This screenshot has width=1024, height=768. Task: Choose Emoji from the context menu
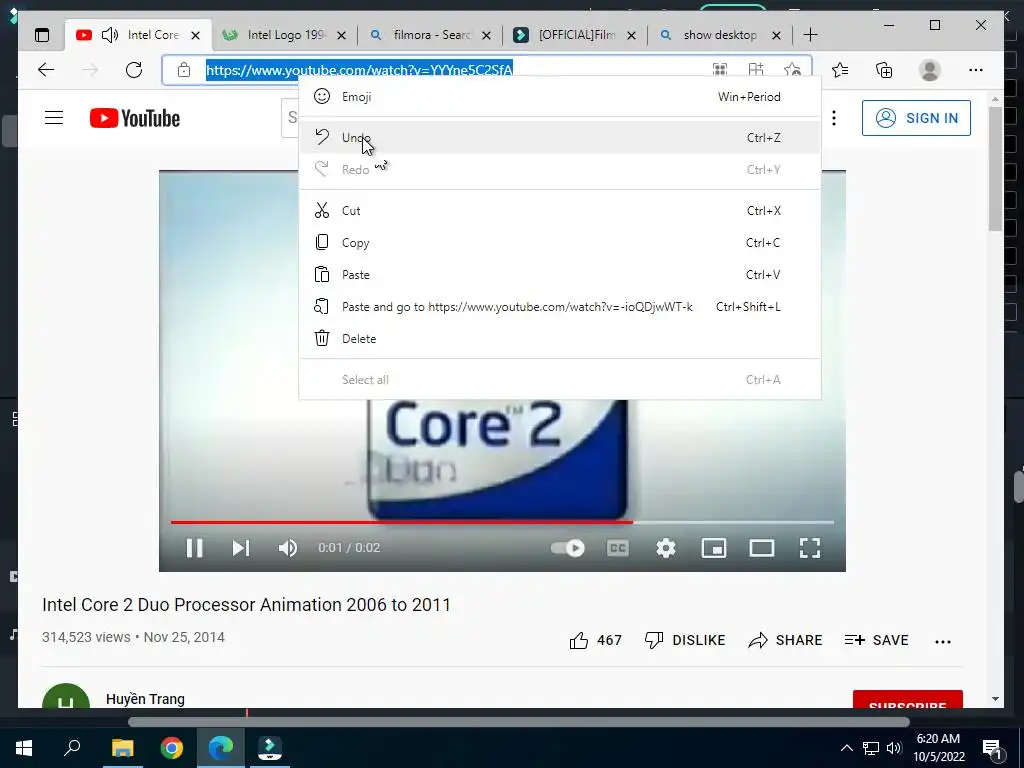pyautogui.click(x=560, y=97)
